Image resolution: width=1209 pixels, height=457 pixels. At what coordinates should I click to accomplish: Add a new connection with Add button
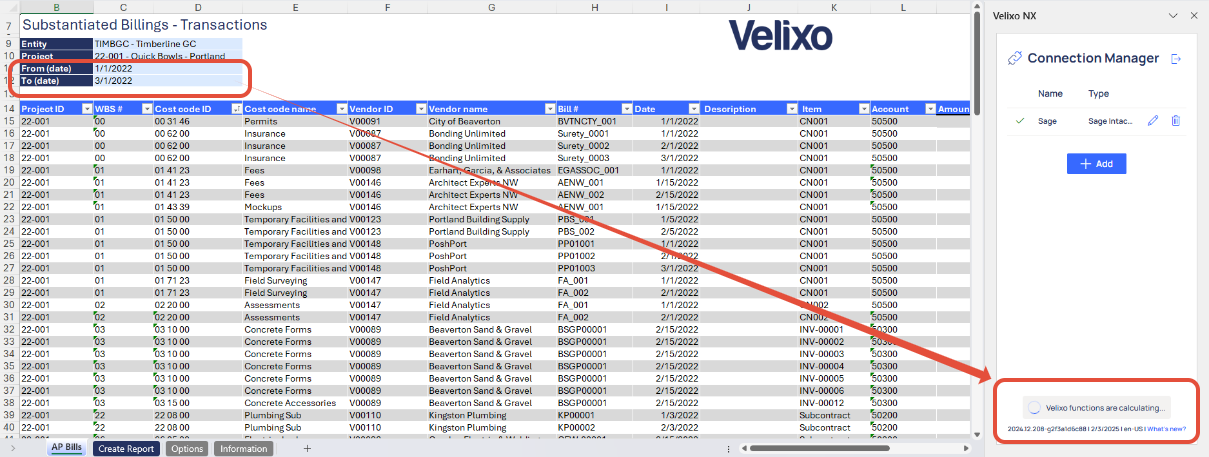point(1097,163)
